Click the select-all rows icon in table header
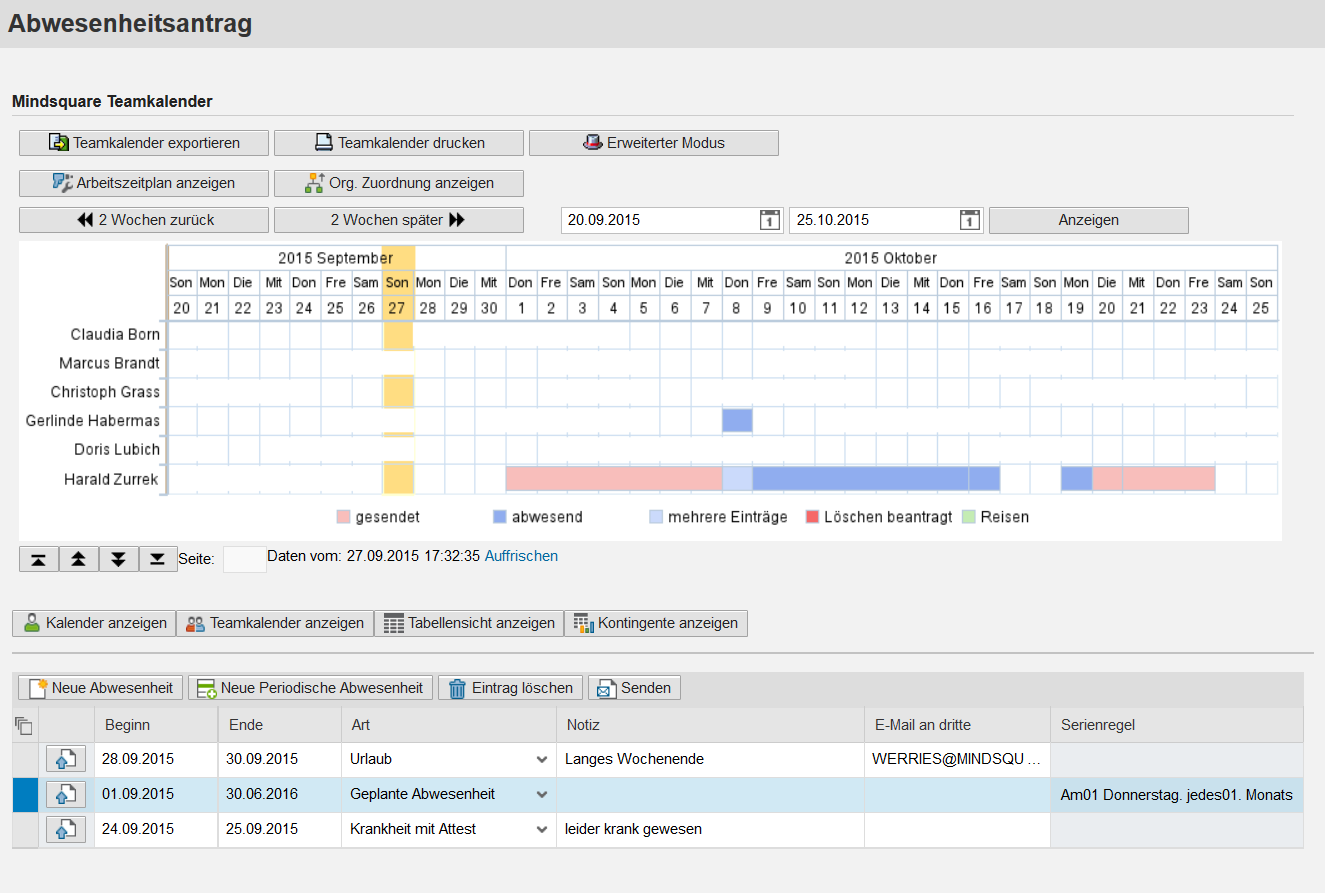This screenshot has width=1325, height=893. pyautogui.click(x=24, y=726)
